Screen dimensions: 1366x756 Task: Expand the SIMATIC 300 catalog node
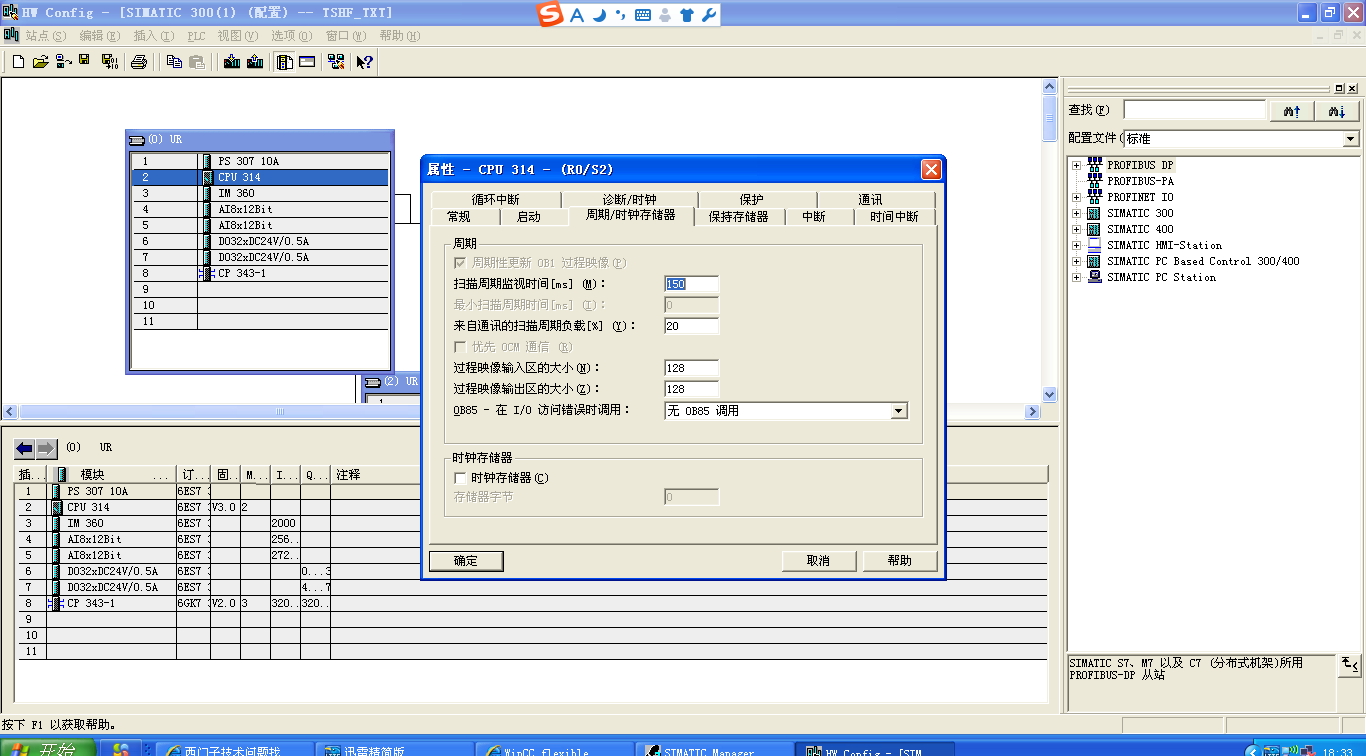[x=1076, y=213]
